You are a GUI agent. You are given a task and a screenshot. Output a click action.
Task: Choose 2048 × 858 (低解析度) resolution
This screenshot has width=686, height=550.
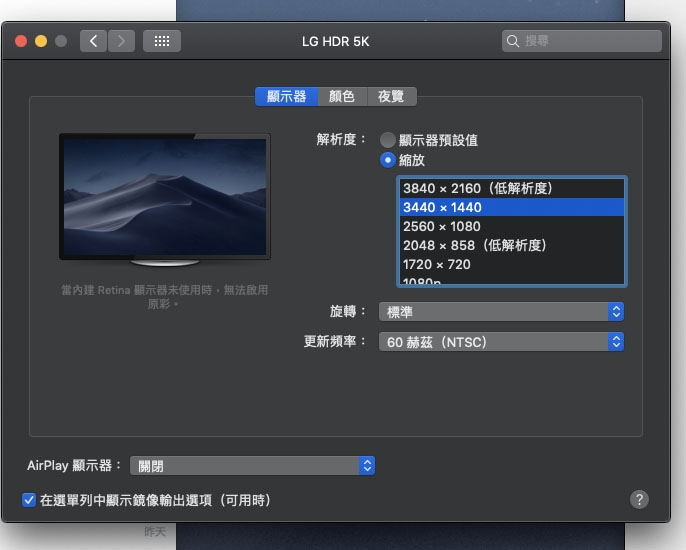coord(511,245)
